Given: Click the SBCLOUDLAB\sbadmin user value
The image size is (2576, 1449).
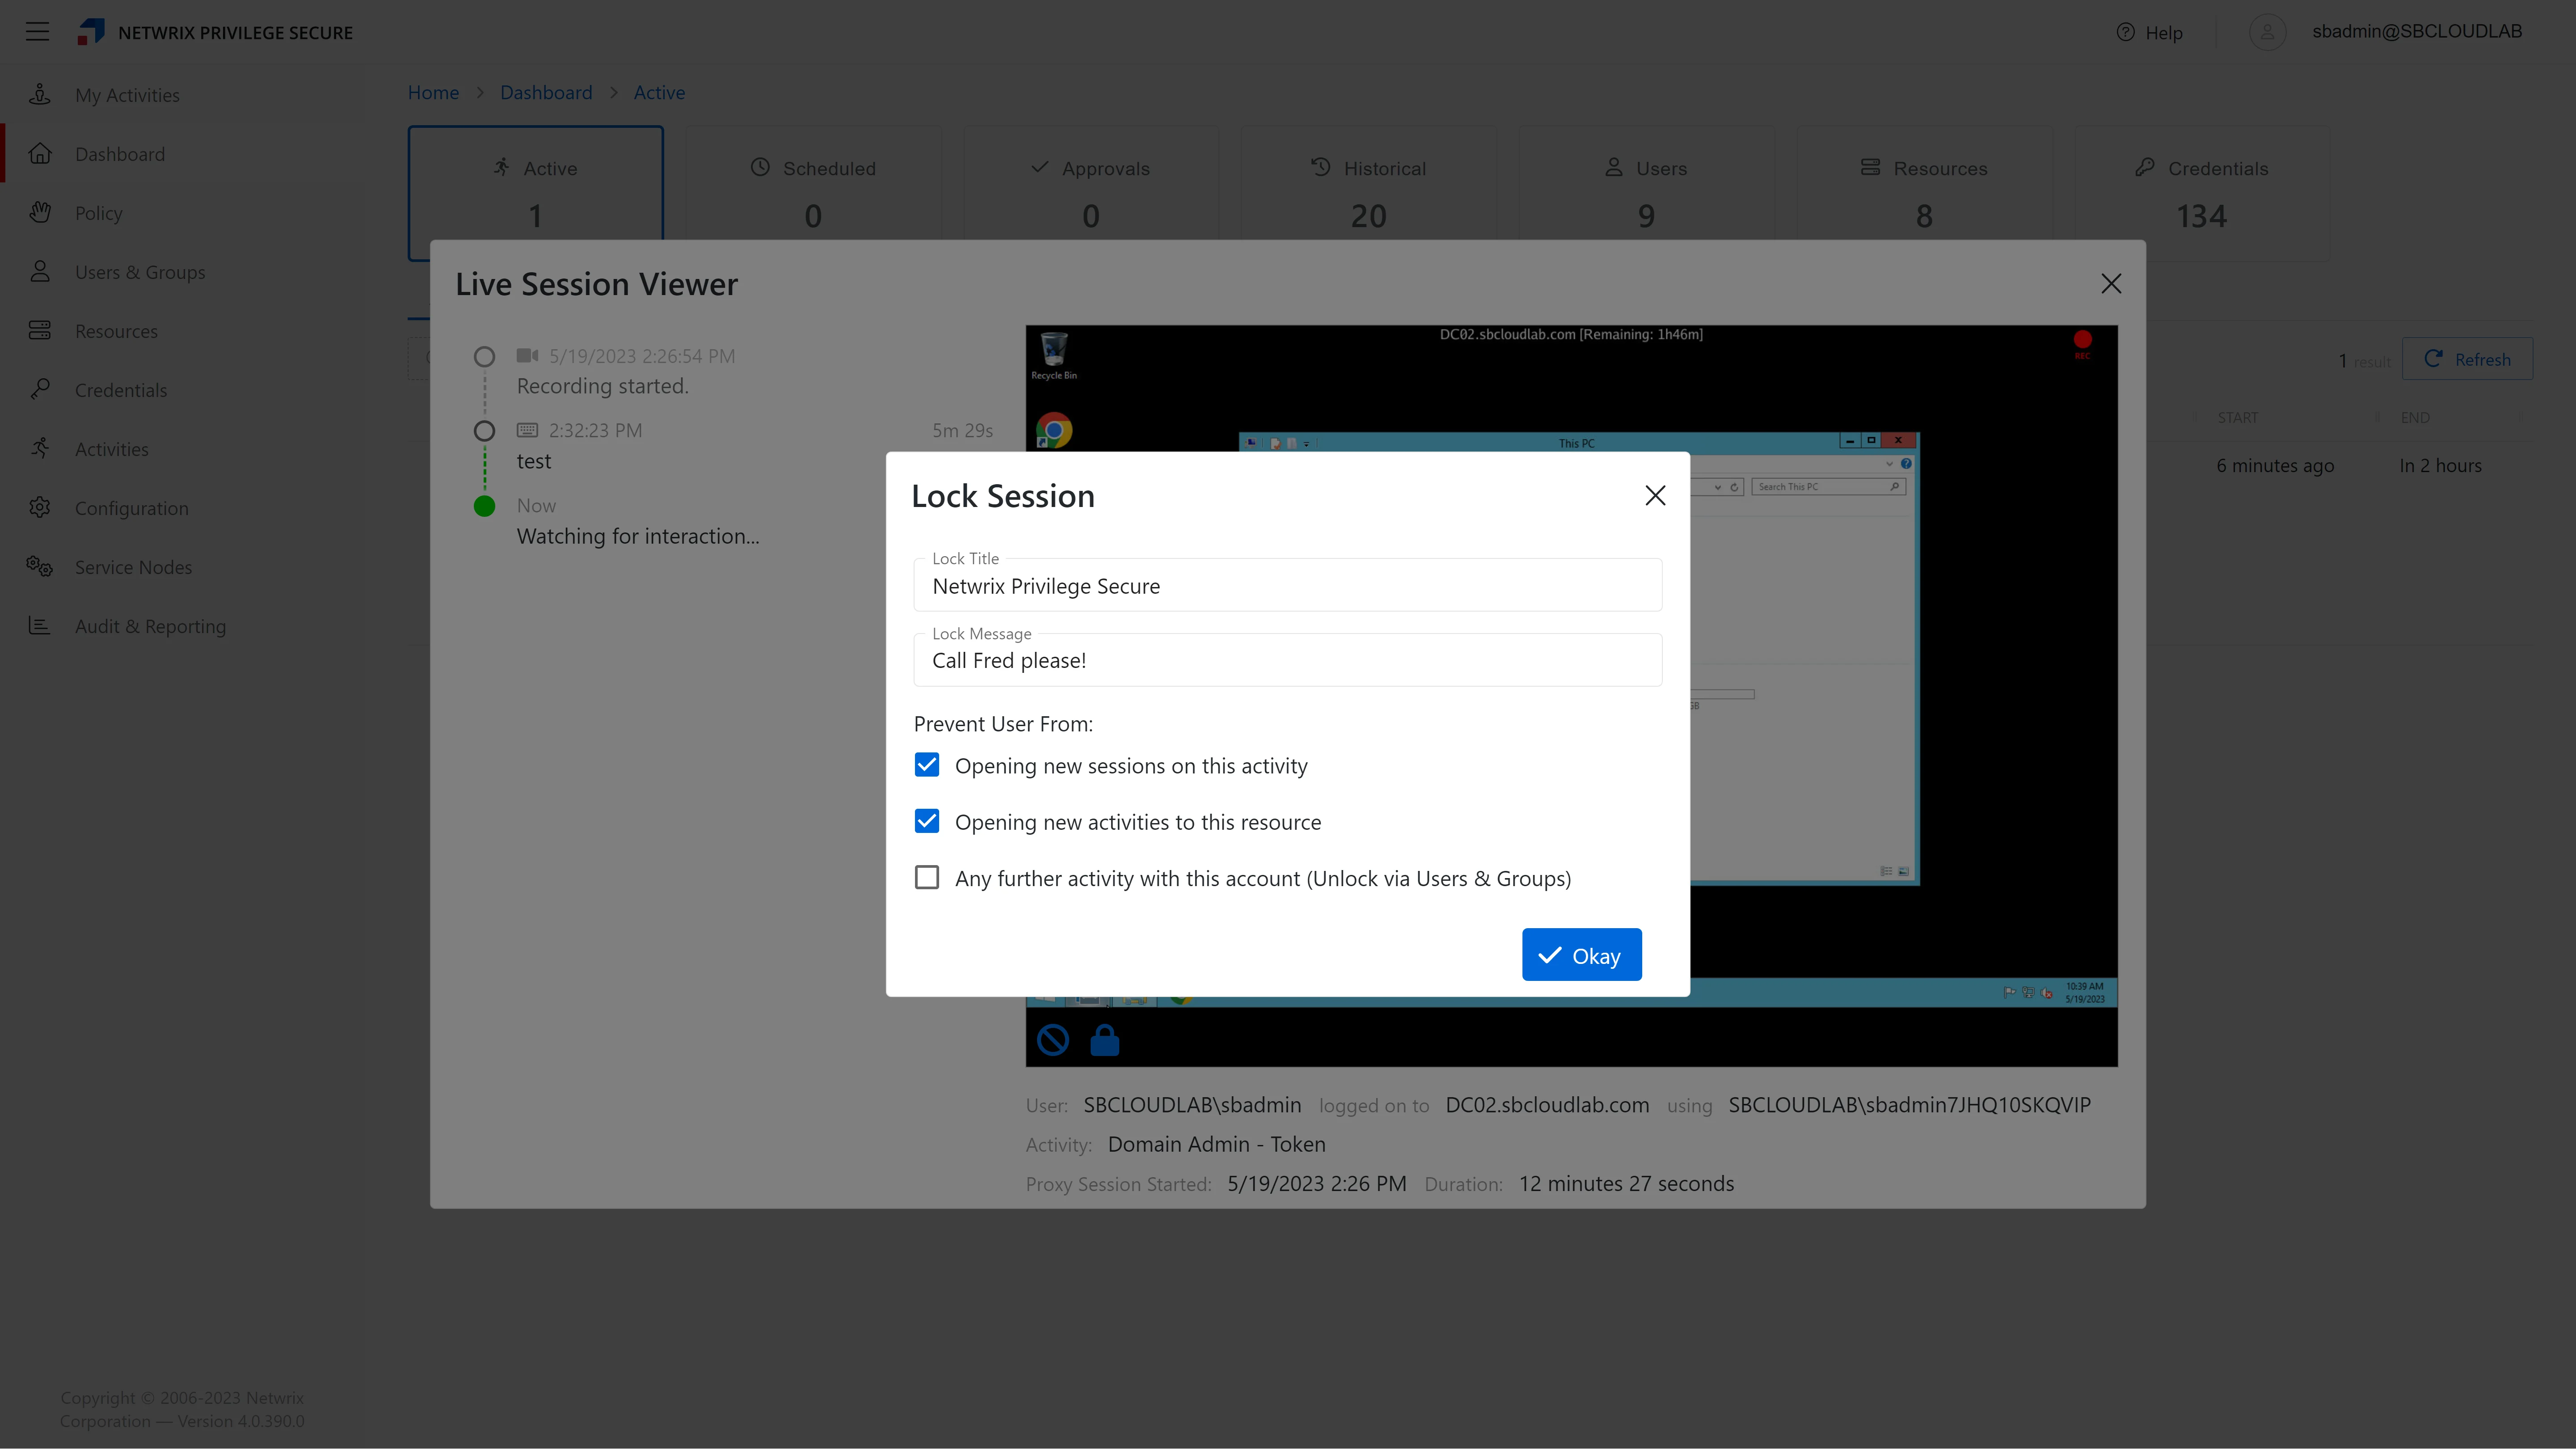Looking at the screenshot, I should coord(1192,1105).
